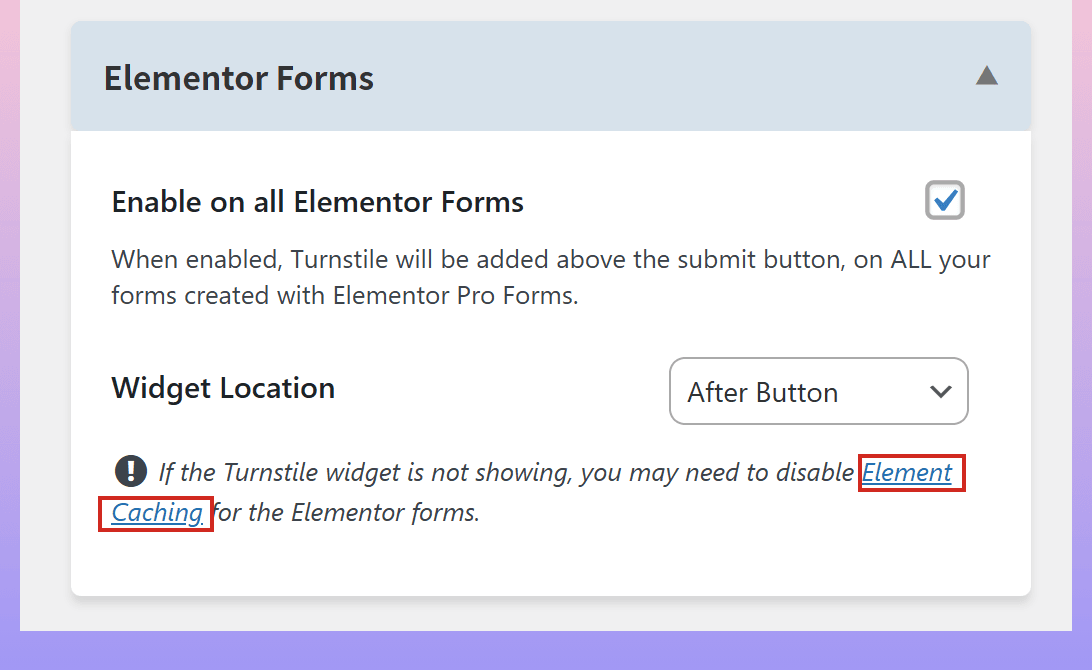
Task: Click 'for the Elementor forms.' note text
Action: pyautogui.click(x=346, y=513)
